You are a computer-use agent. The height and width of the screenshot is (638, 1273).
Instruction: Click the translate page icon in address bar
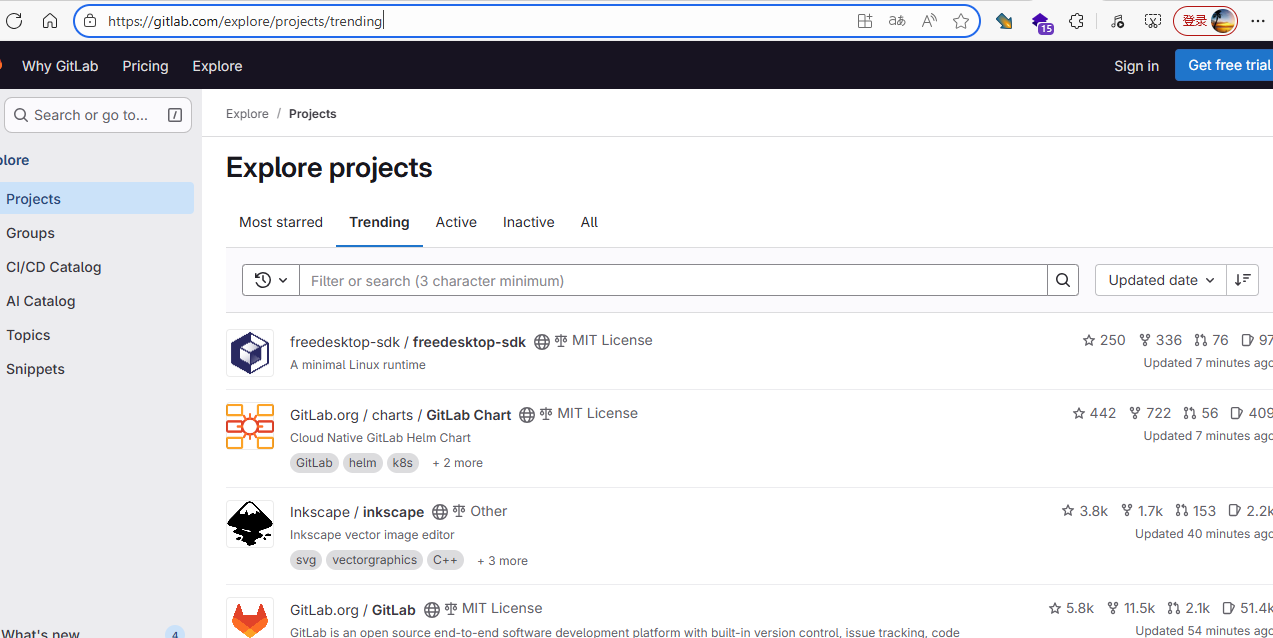pyautogui.click(x=897, y=21)
